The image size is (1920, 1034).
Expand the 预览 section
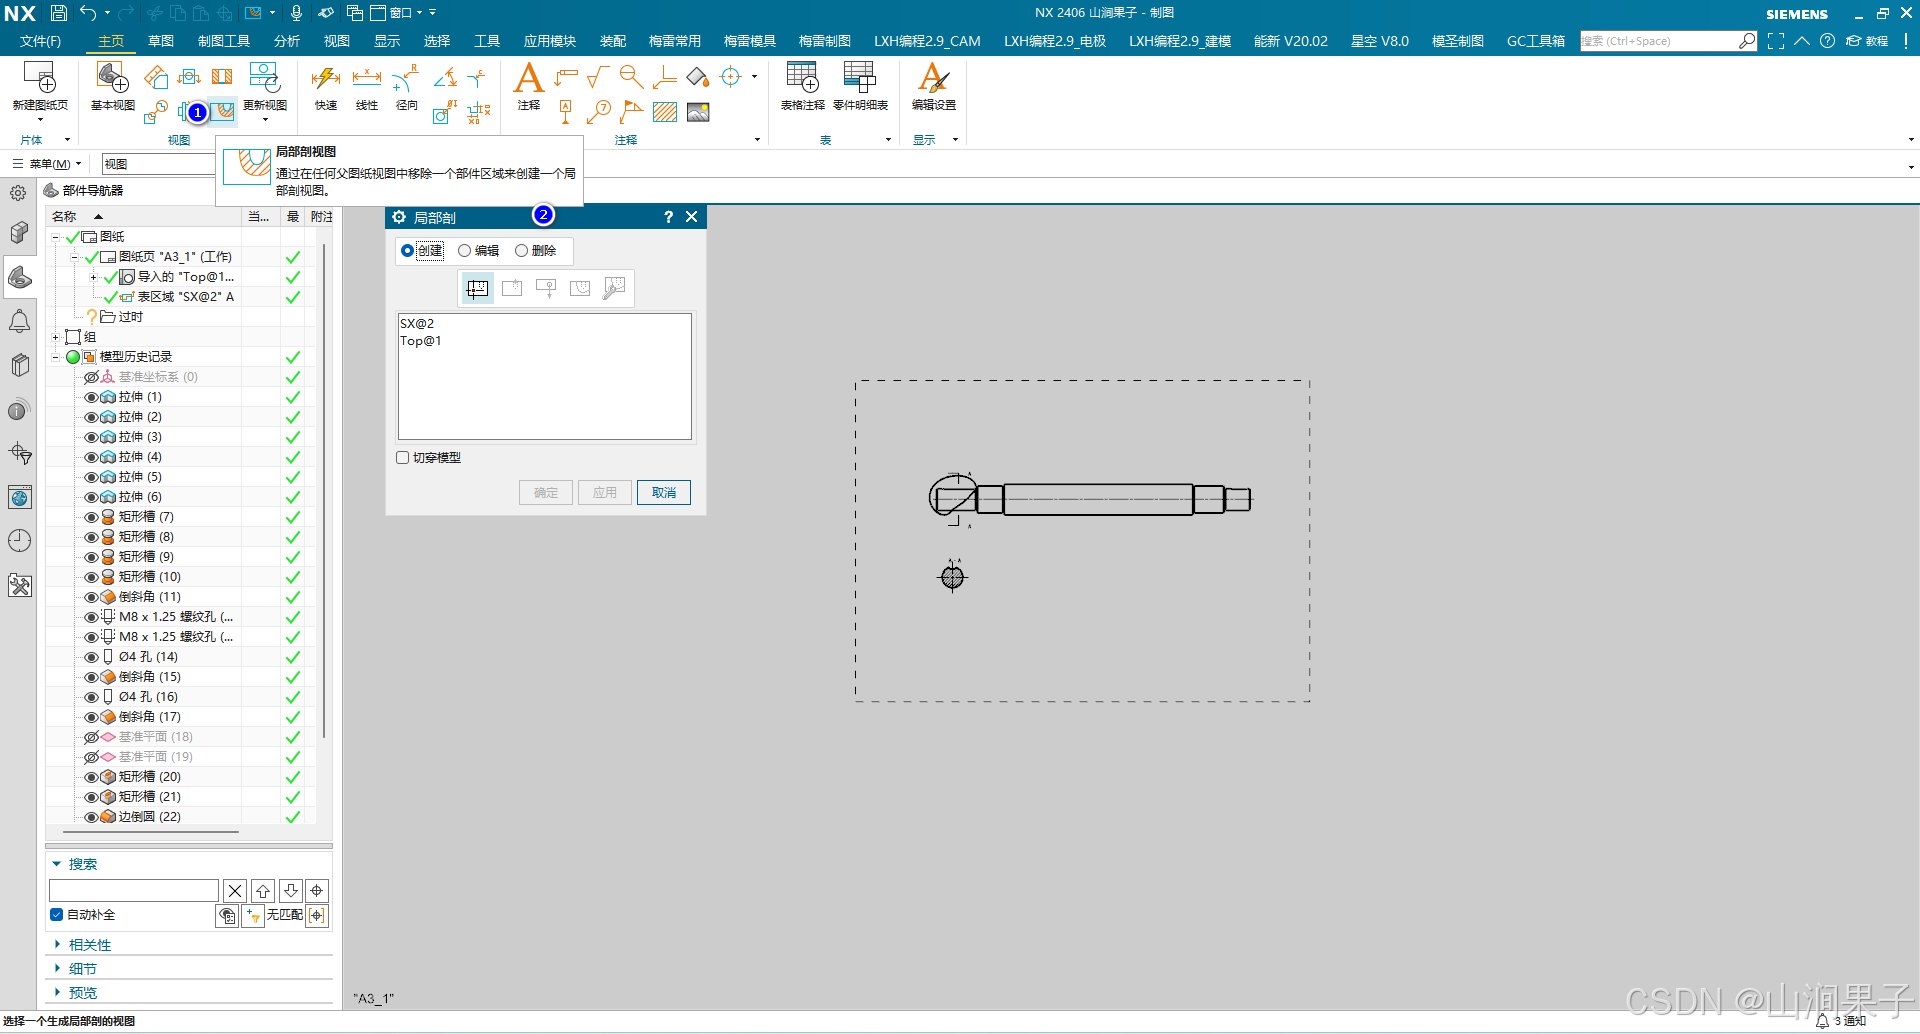[57, 993]
